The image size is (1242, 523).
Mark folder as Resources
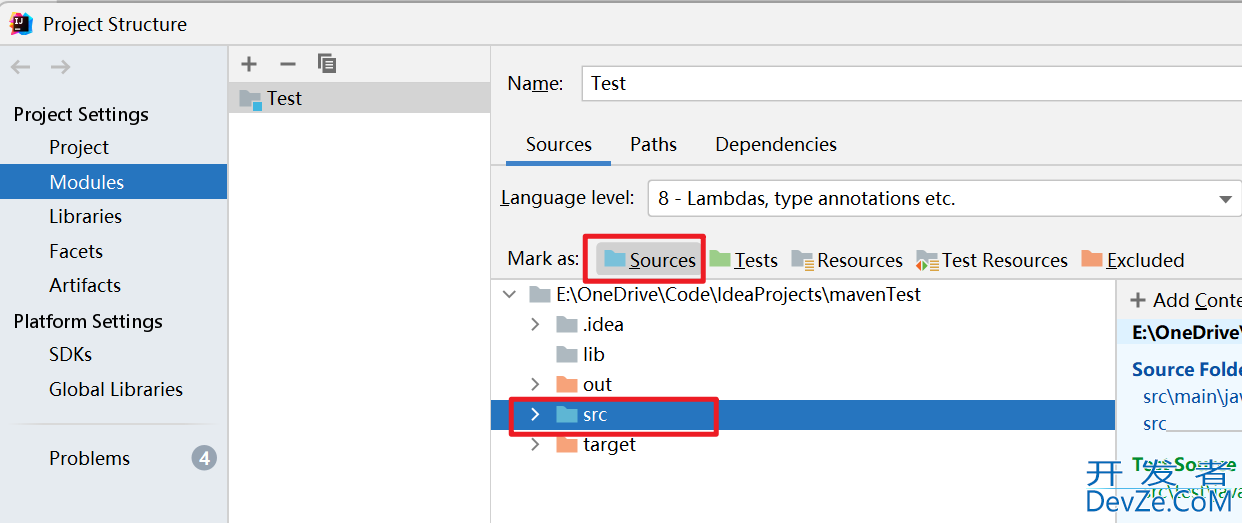(847, 260)
